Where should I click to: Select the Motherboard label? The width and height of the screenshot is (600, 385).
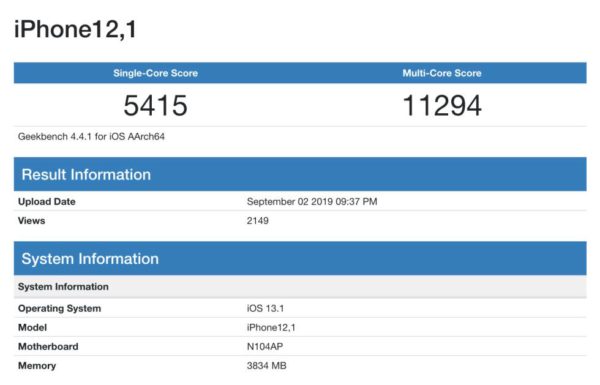48,347
